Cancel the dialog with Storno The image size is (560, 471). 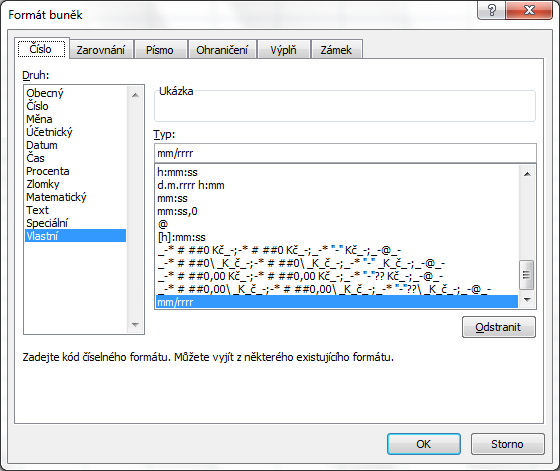(508, 444)
